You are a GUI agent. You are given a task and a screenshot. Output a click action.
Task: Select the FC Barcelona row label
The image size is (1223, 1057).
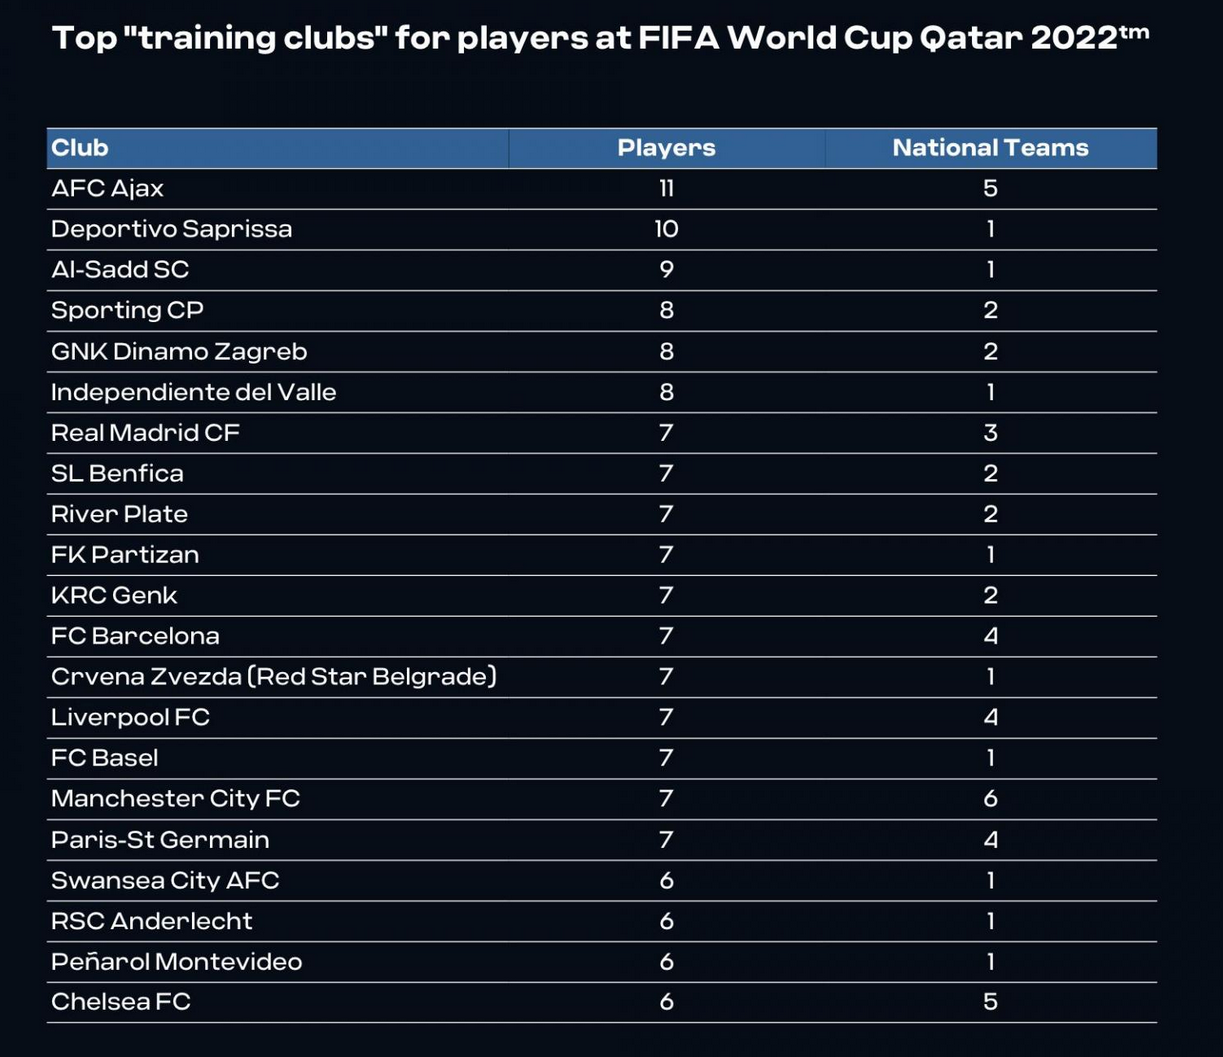pos(135,636)
